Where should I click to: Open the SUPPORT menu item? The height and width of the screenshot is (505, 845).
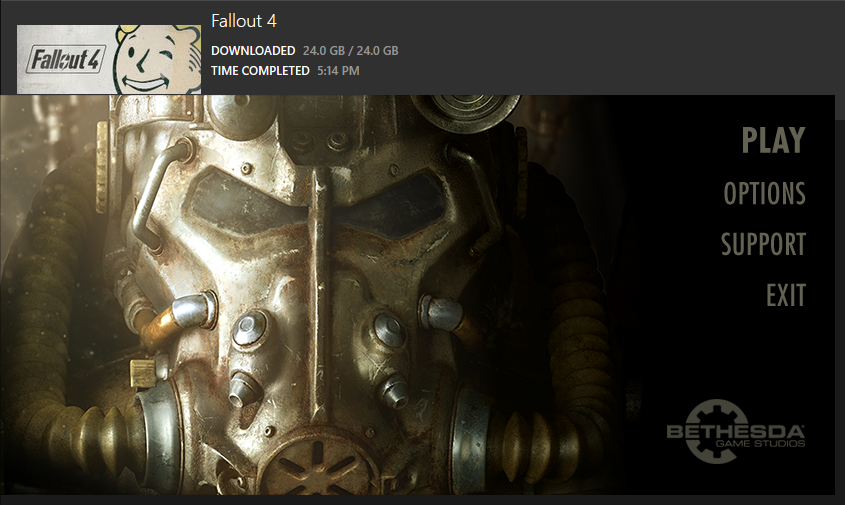[763, 244]
